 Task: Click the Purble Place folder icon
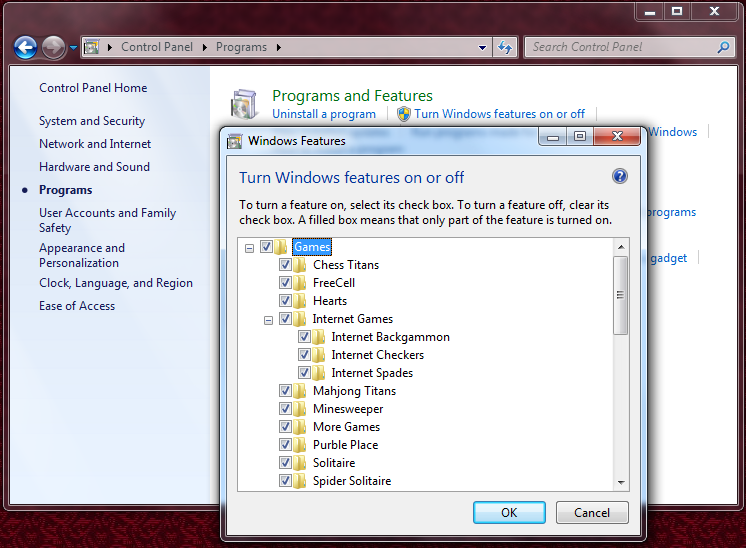pos(300,445)
